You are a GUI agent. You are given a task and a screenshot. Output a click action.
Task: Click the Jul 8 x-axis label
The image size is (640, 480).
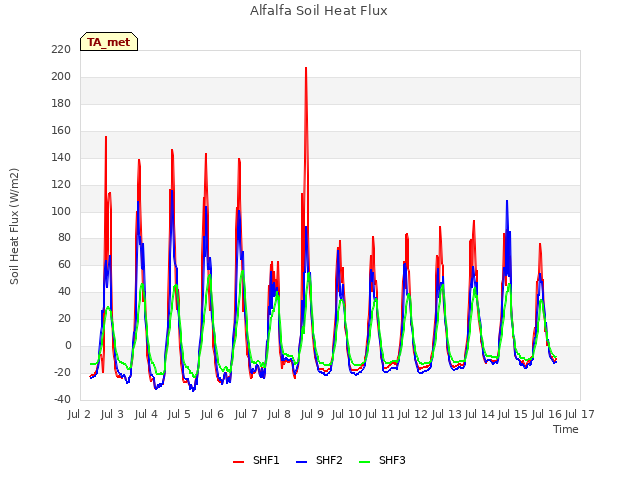click(279, 414)
